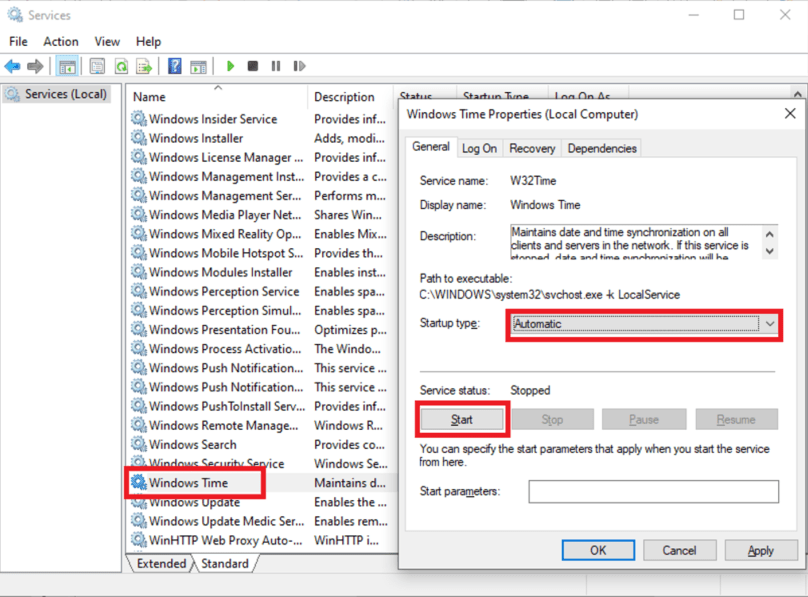
Task: Click the Back navigation arrow
Action: point(12,66)
